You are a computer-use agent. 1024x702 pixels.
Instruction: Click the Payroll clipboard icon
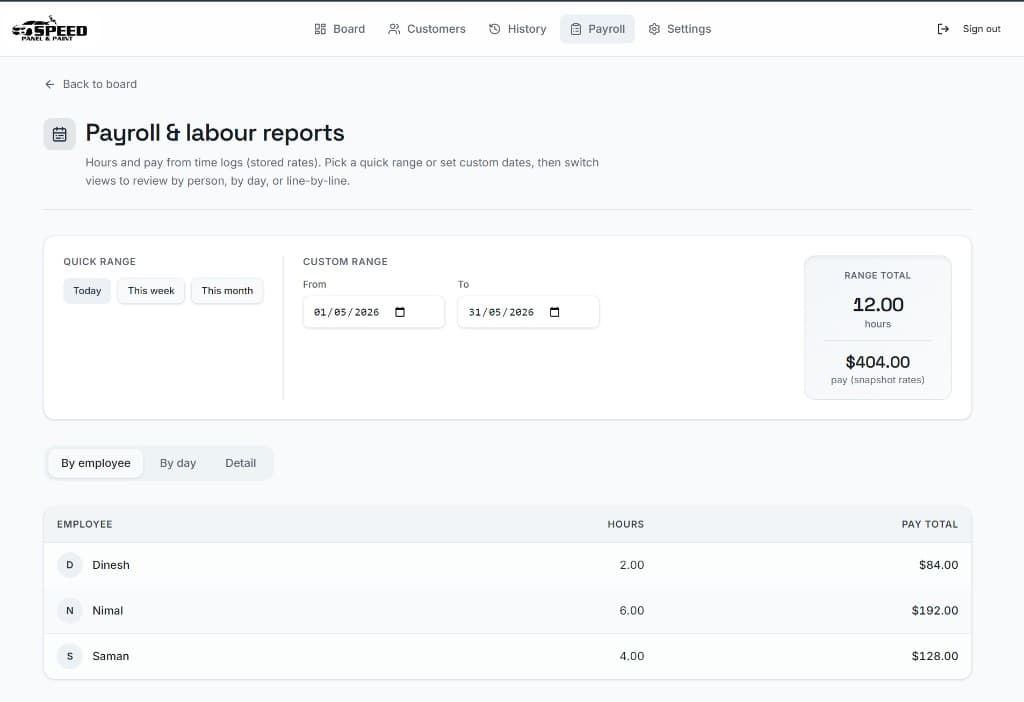click(x=575, y=29)
